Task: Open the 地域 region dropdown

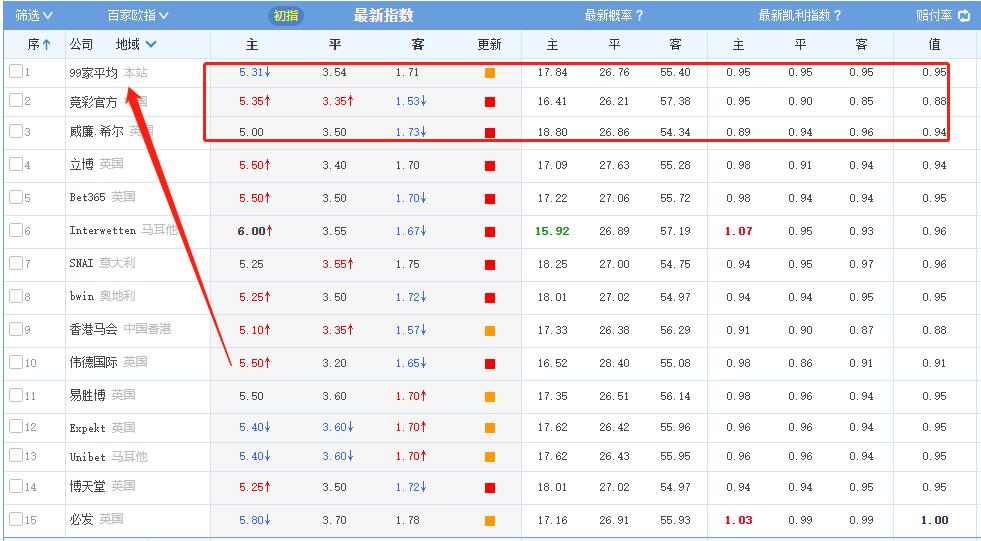Action: tap(136, 44)
